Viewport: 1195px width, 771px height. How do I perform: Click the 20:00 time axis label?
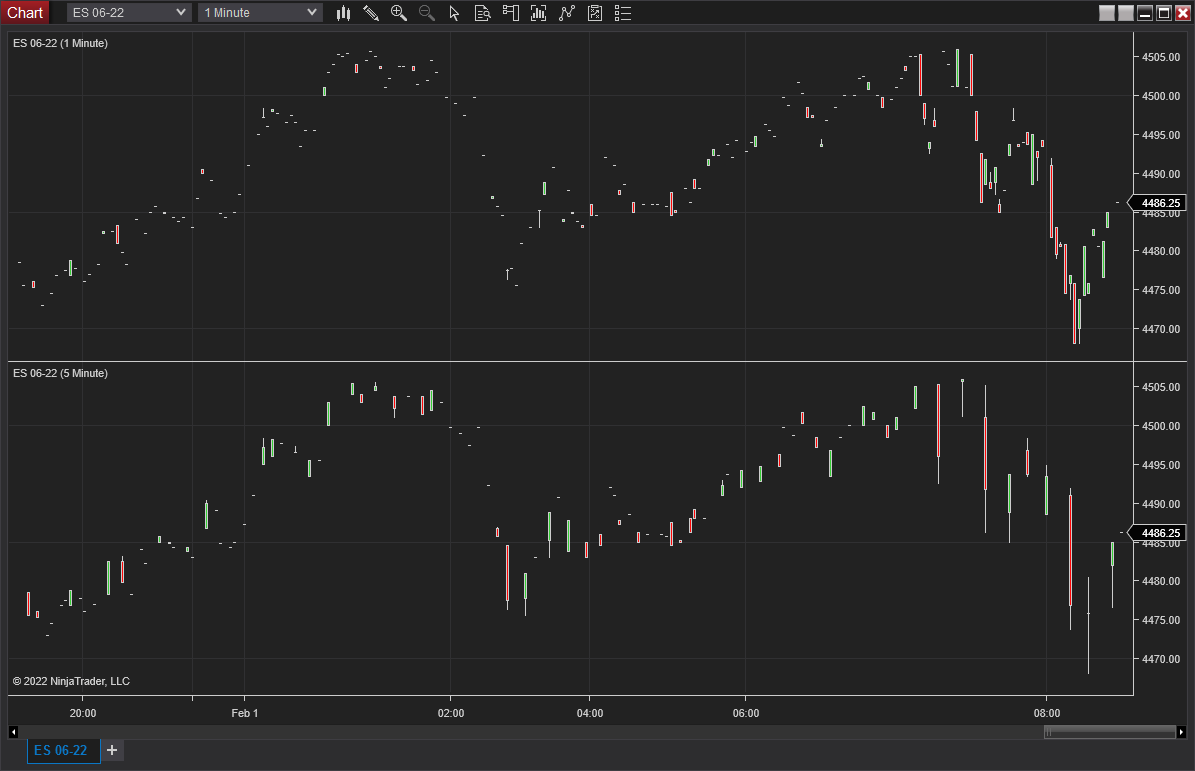(x=83, y=713)
